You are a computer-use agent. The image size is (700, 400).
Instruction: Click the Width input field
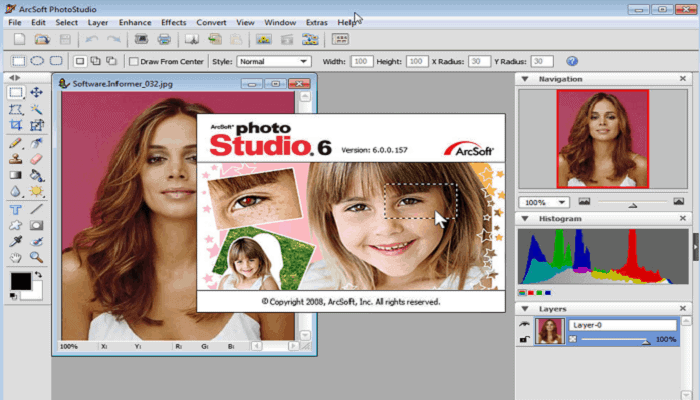[x=361, y=62]
